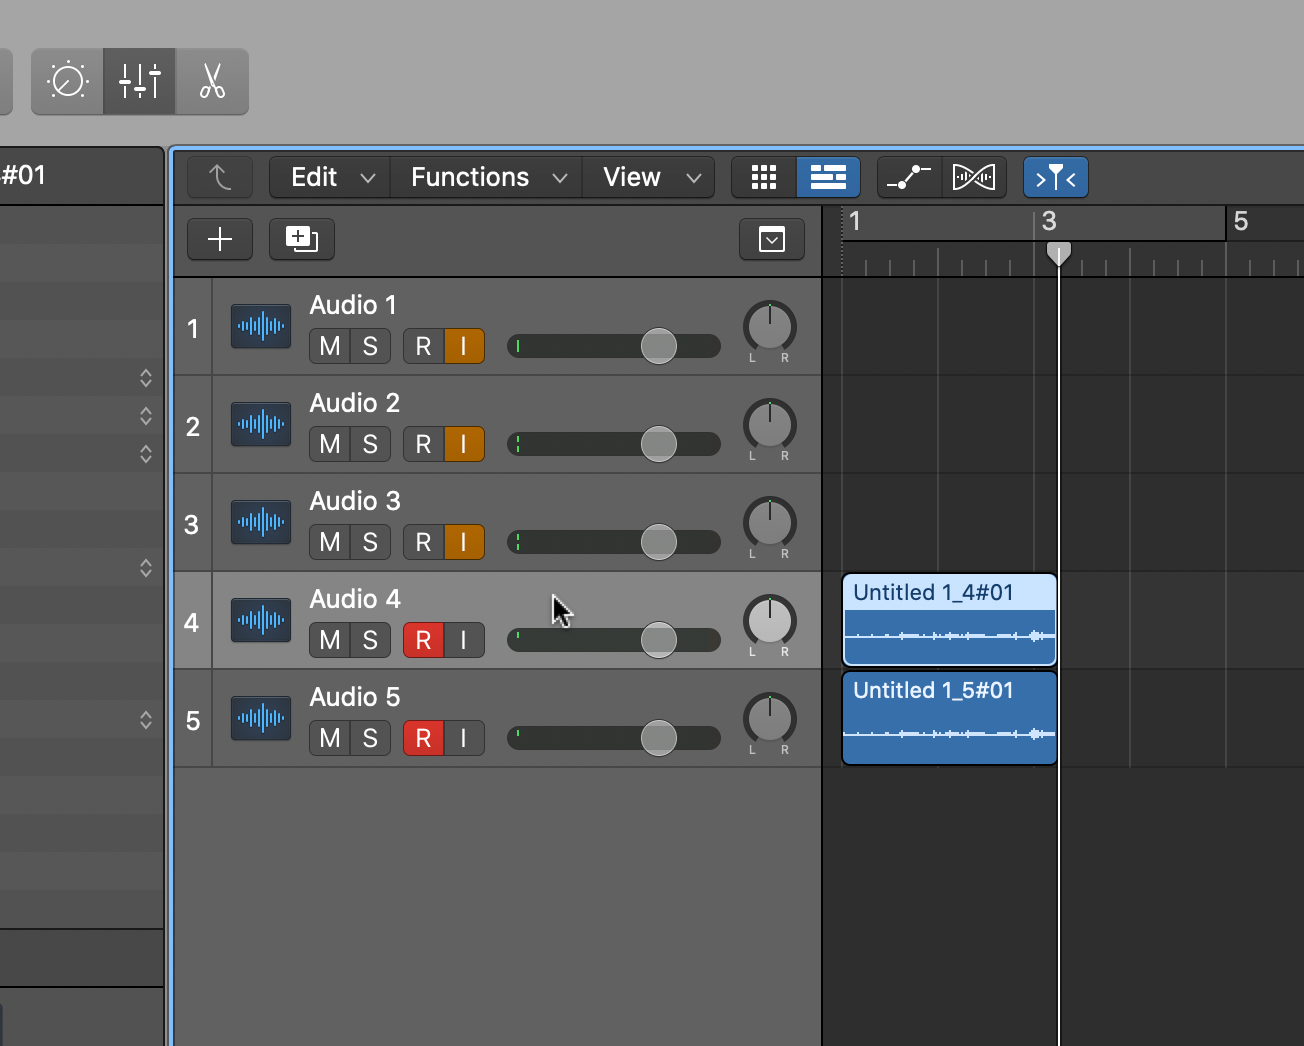
Task: Click the Audio 5 volume slider thumb
Action: coord(659,738)
